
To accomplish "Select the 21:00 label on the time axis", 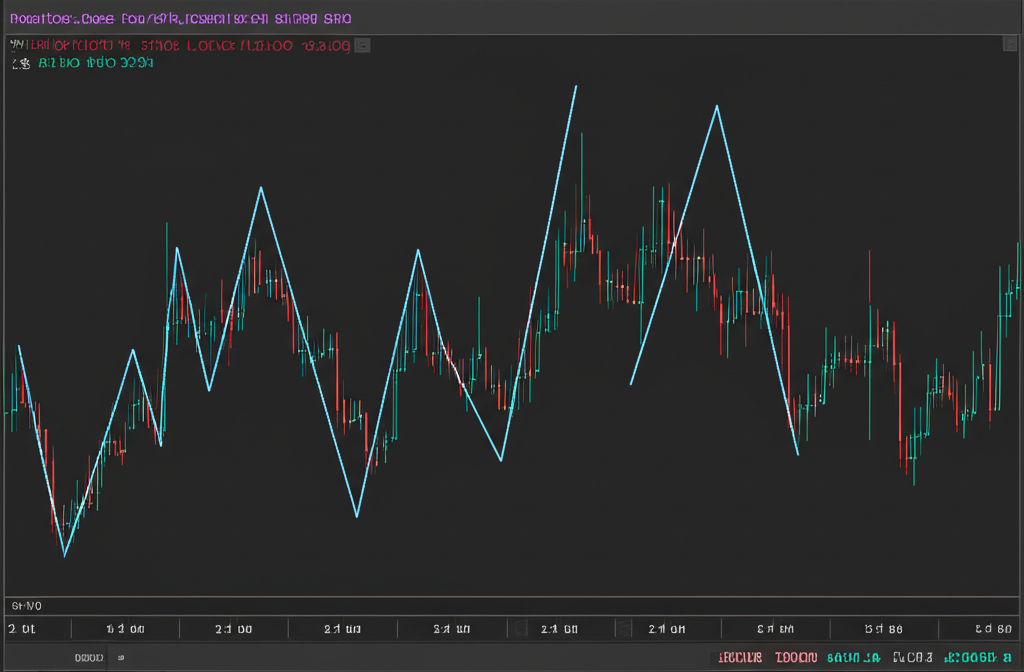I will 233,628.
